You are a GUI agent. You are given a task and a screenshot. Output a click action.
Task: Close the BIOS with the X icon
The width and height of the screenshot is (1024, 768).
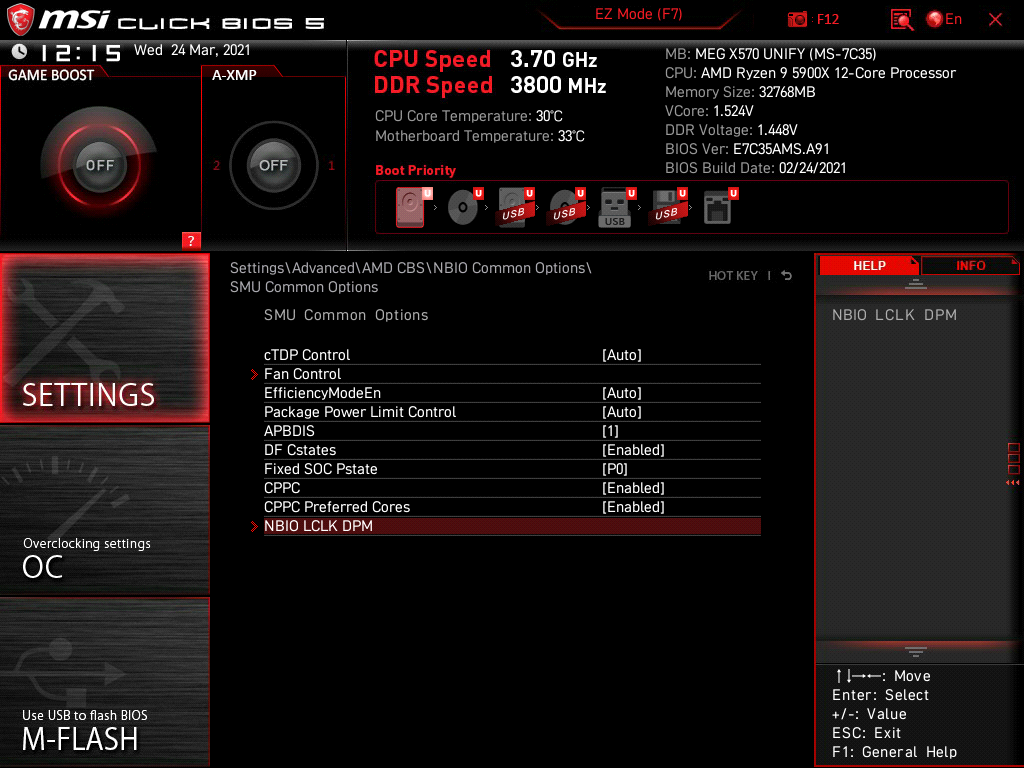[995, 20]
